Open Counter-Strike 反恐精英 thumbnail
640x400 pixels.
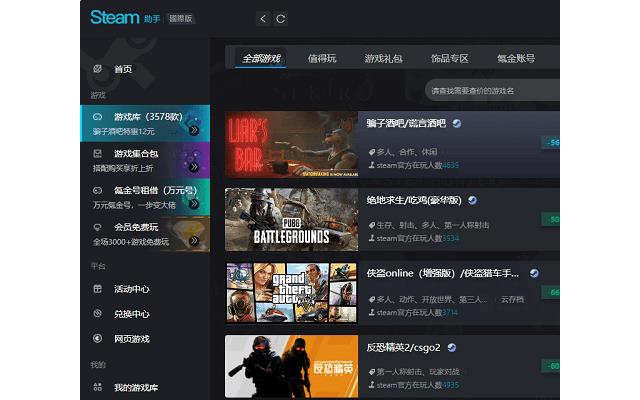pos(291,366)
